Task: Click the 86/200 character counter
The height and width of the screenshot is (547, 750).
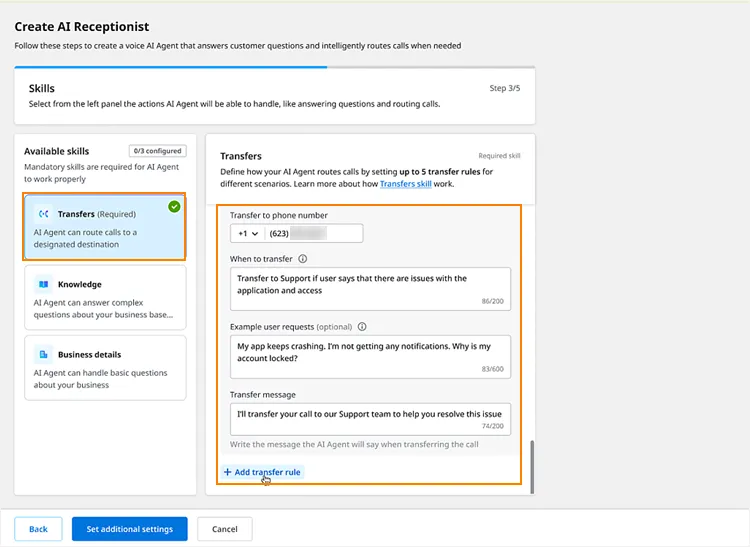Action: 492,301
